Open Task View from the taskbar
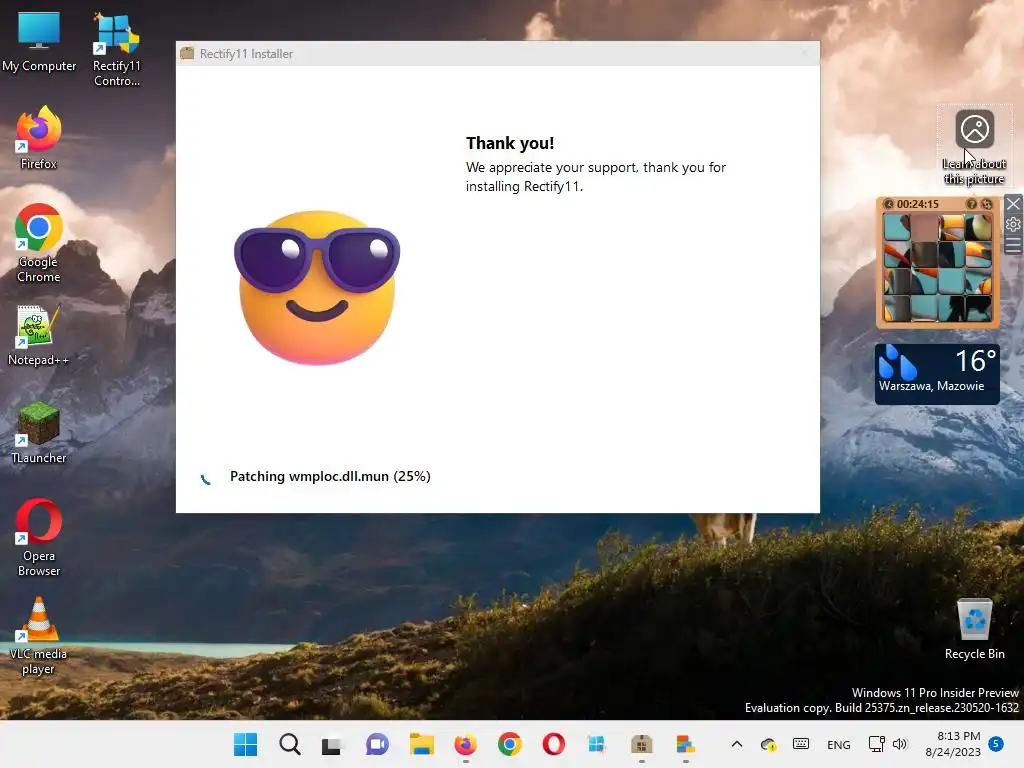This screenshot has width=1024, height=768. 332,744
